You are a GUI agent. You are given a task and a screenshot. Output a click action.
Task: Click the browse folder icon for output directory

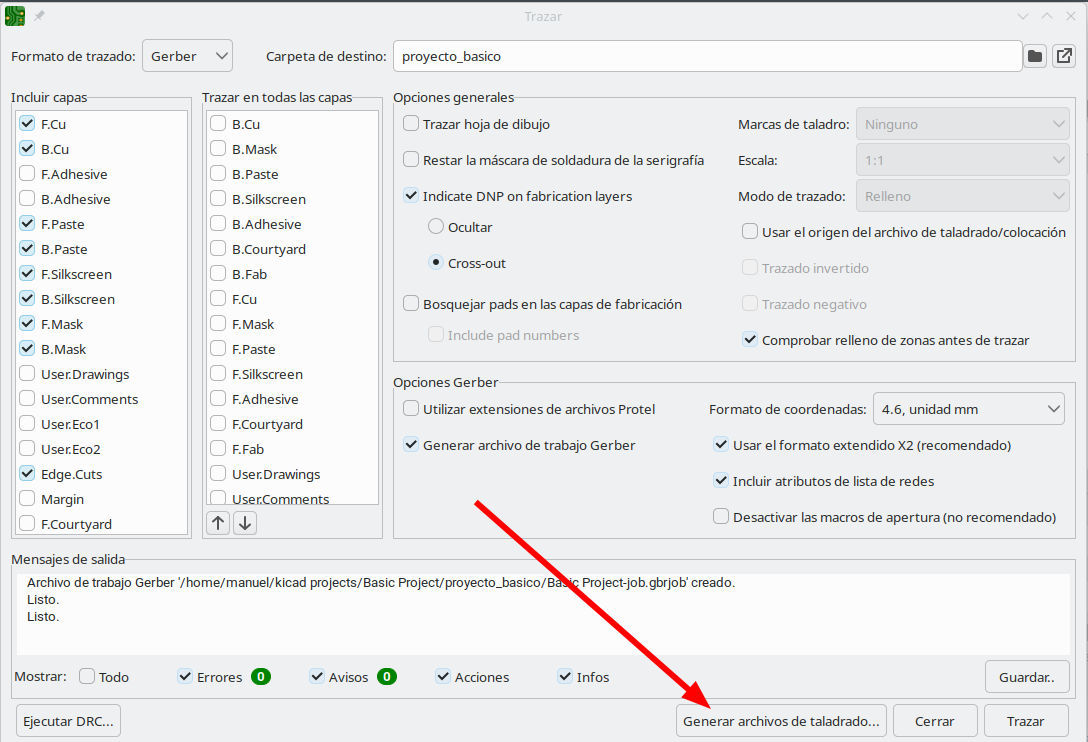(1035, 56)
